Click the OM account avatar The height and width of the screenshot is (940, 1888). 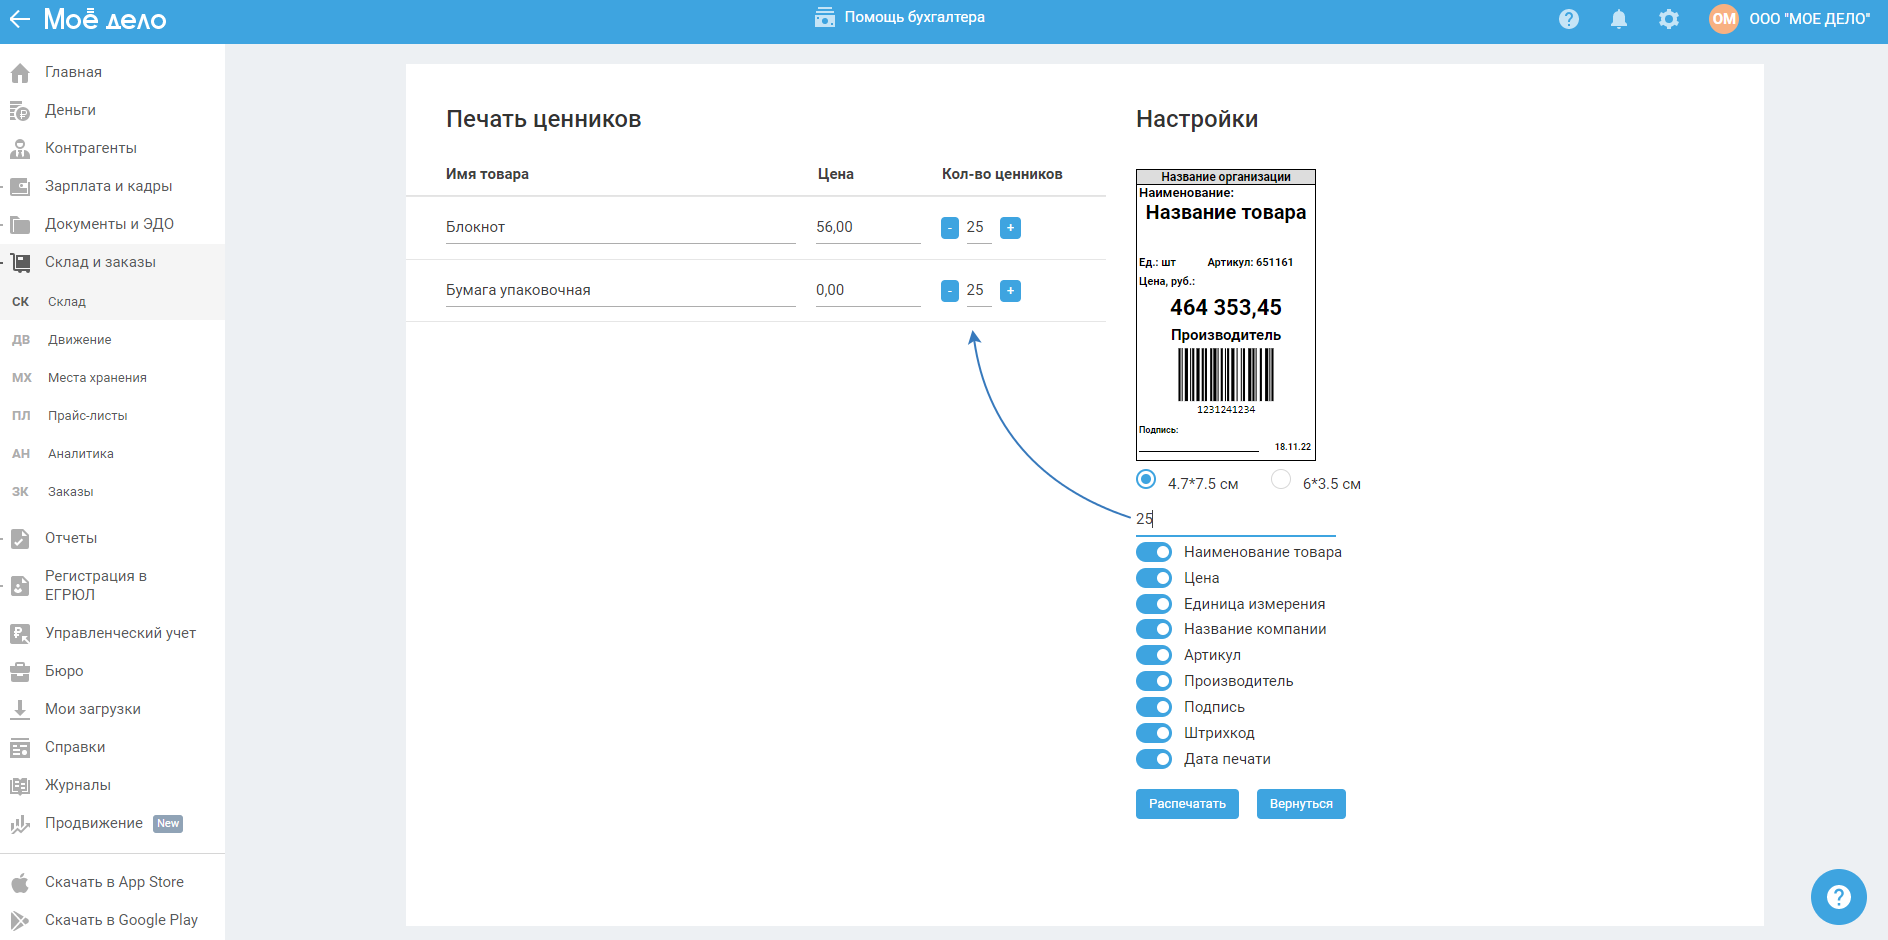(x=1723, y=19)
